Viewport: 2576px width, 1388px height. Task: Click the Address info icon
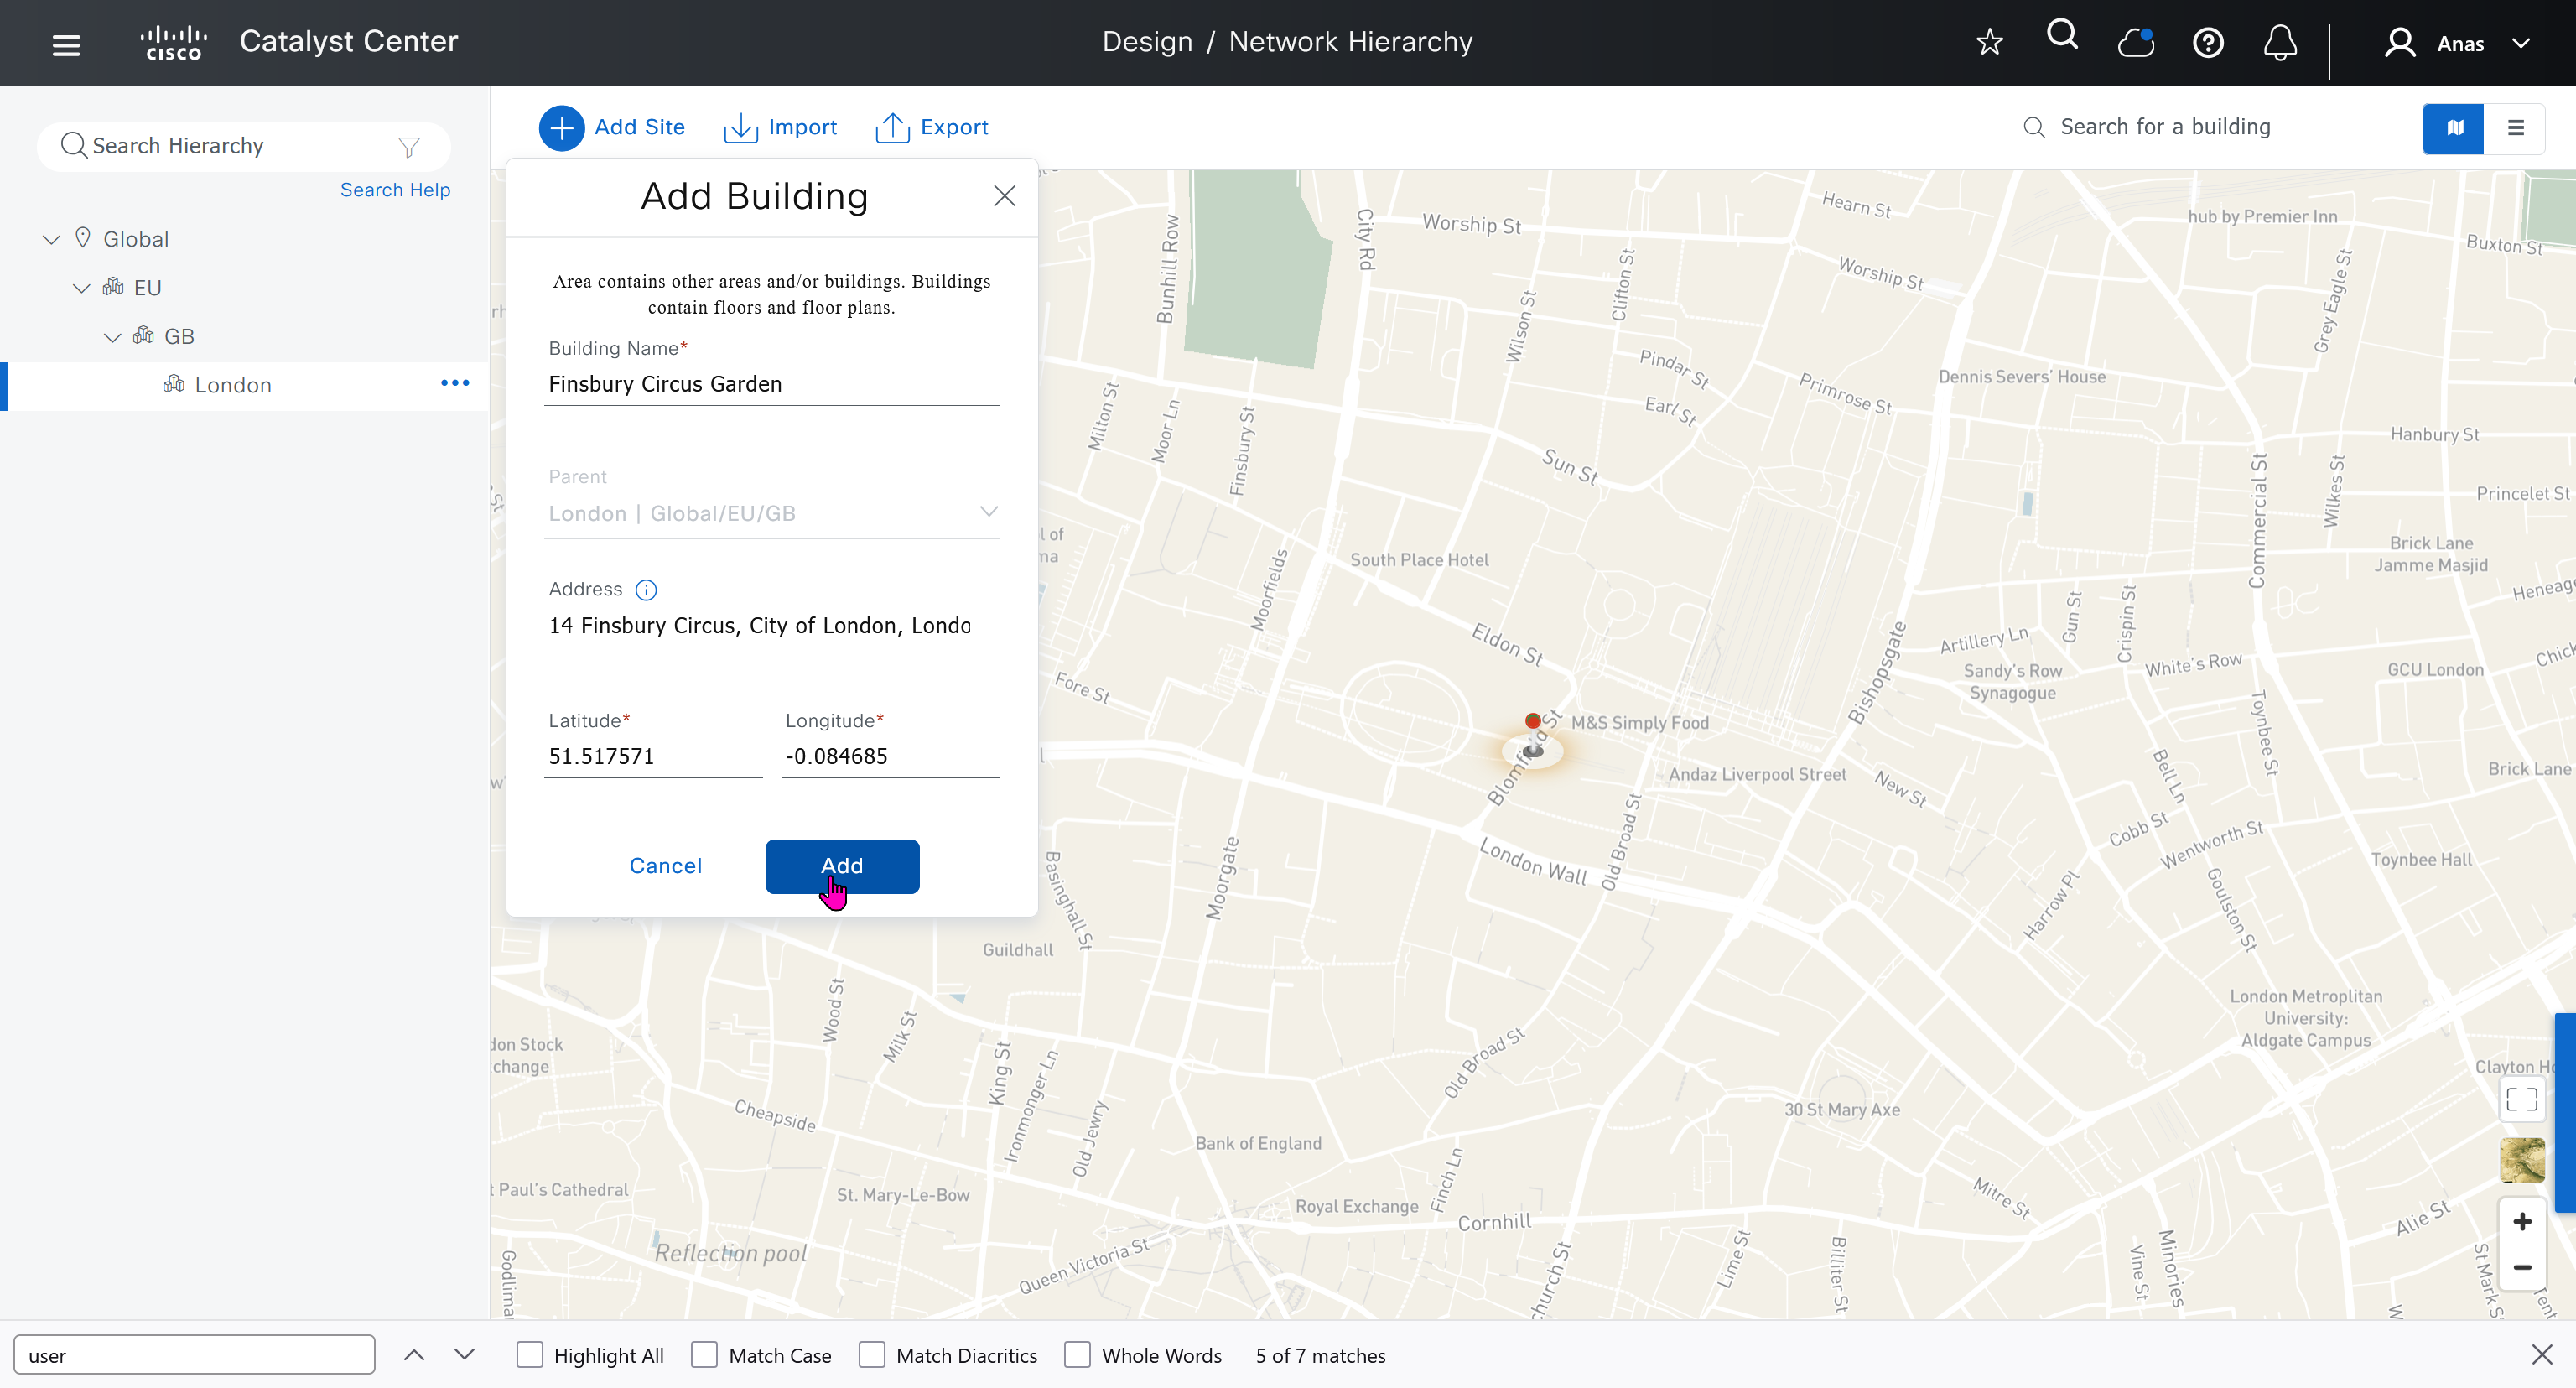point(646,590)
